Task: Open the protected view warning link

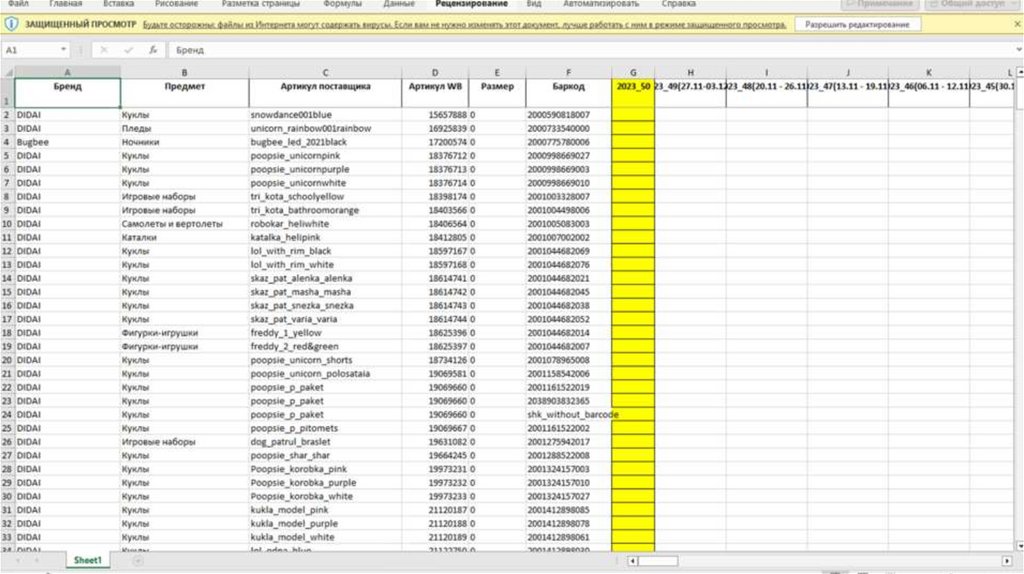Action: 464,24
